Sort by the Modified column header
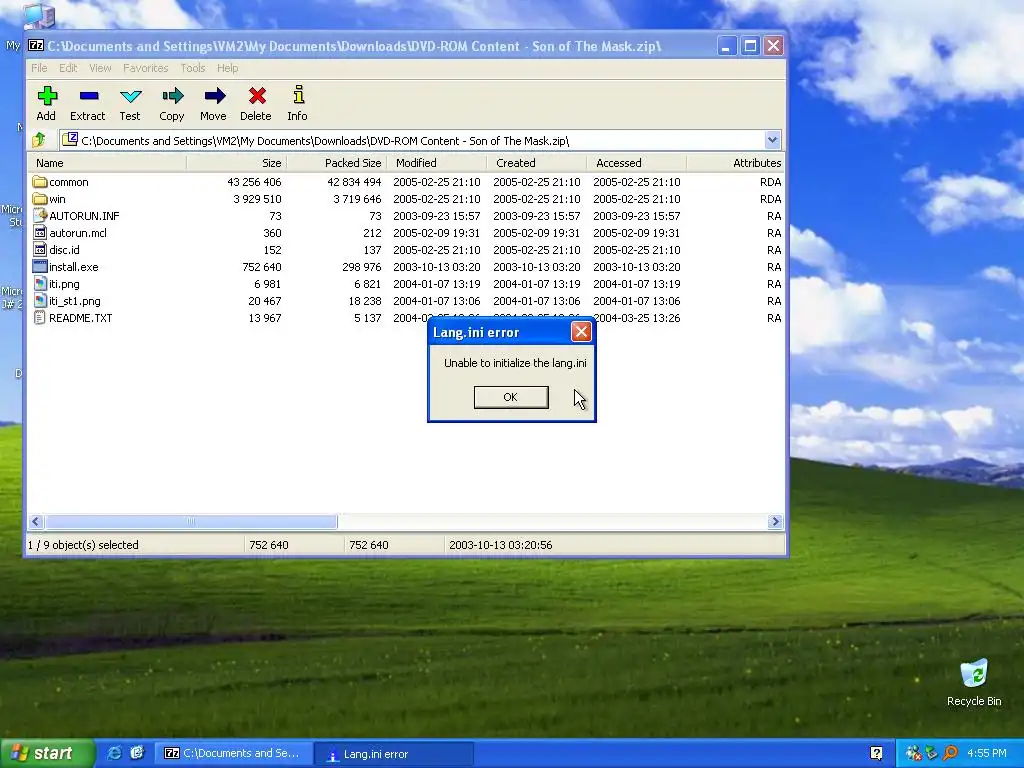 [x=436, y=163]
